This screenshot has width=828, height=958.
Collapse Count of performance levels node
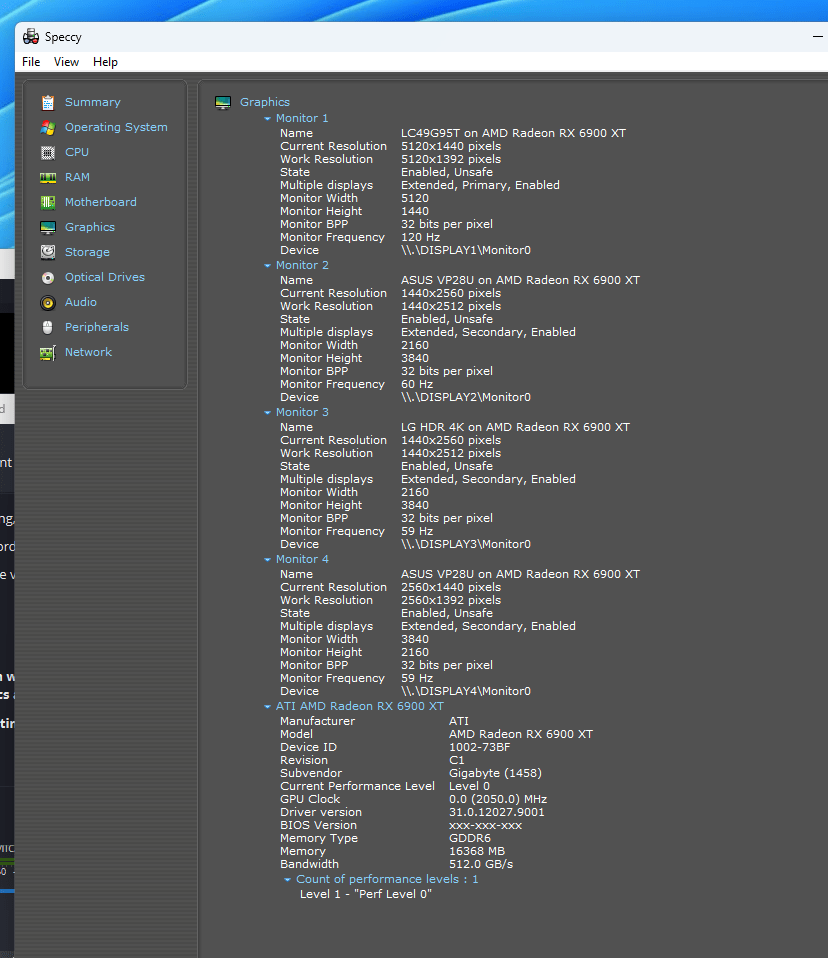(x=287, y=880)
